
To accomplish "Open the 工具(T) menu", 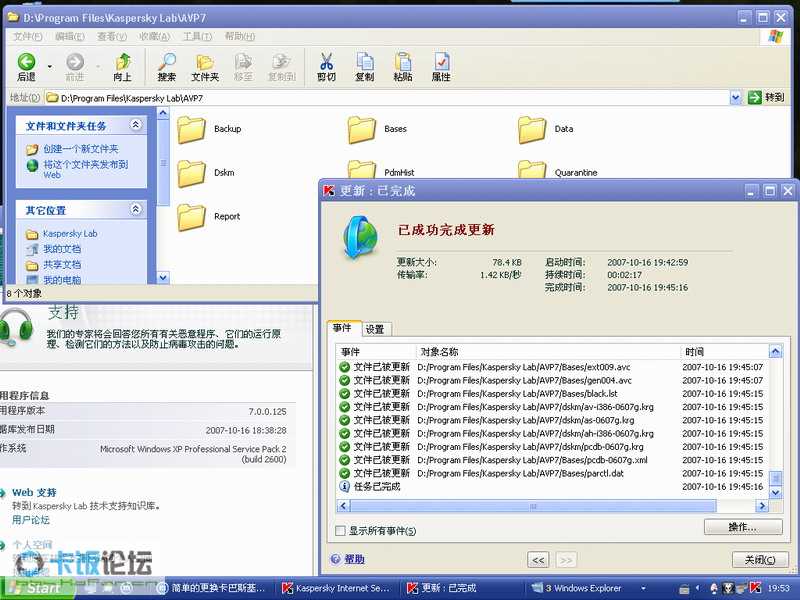I will point(197,36).
